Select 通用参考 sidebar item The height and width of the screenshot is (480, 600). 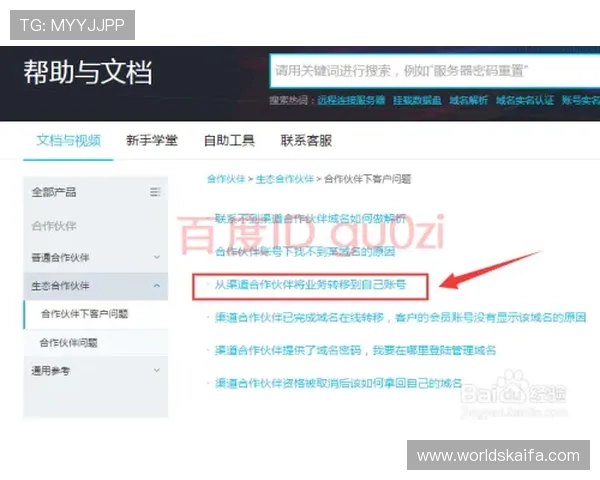(51, 371)
